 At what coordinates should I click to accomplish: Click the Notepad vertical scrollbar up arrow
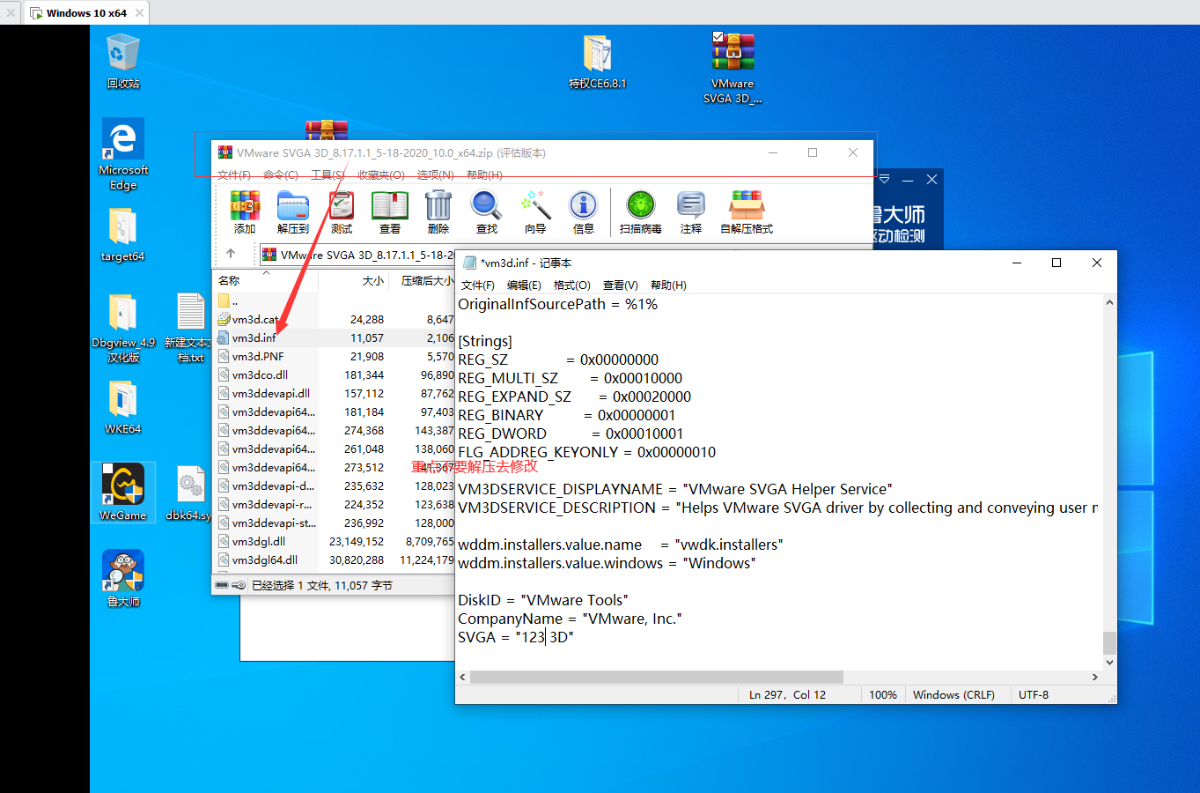pyautogui.click(x=1108, y=302)
